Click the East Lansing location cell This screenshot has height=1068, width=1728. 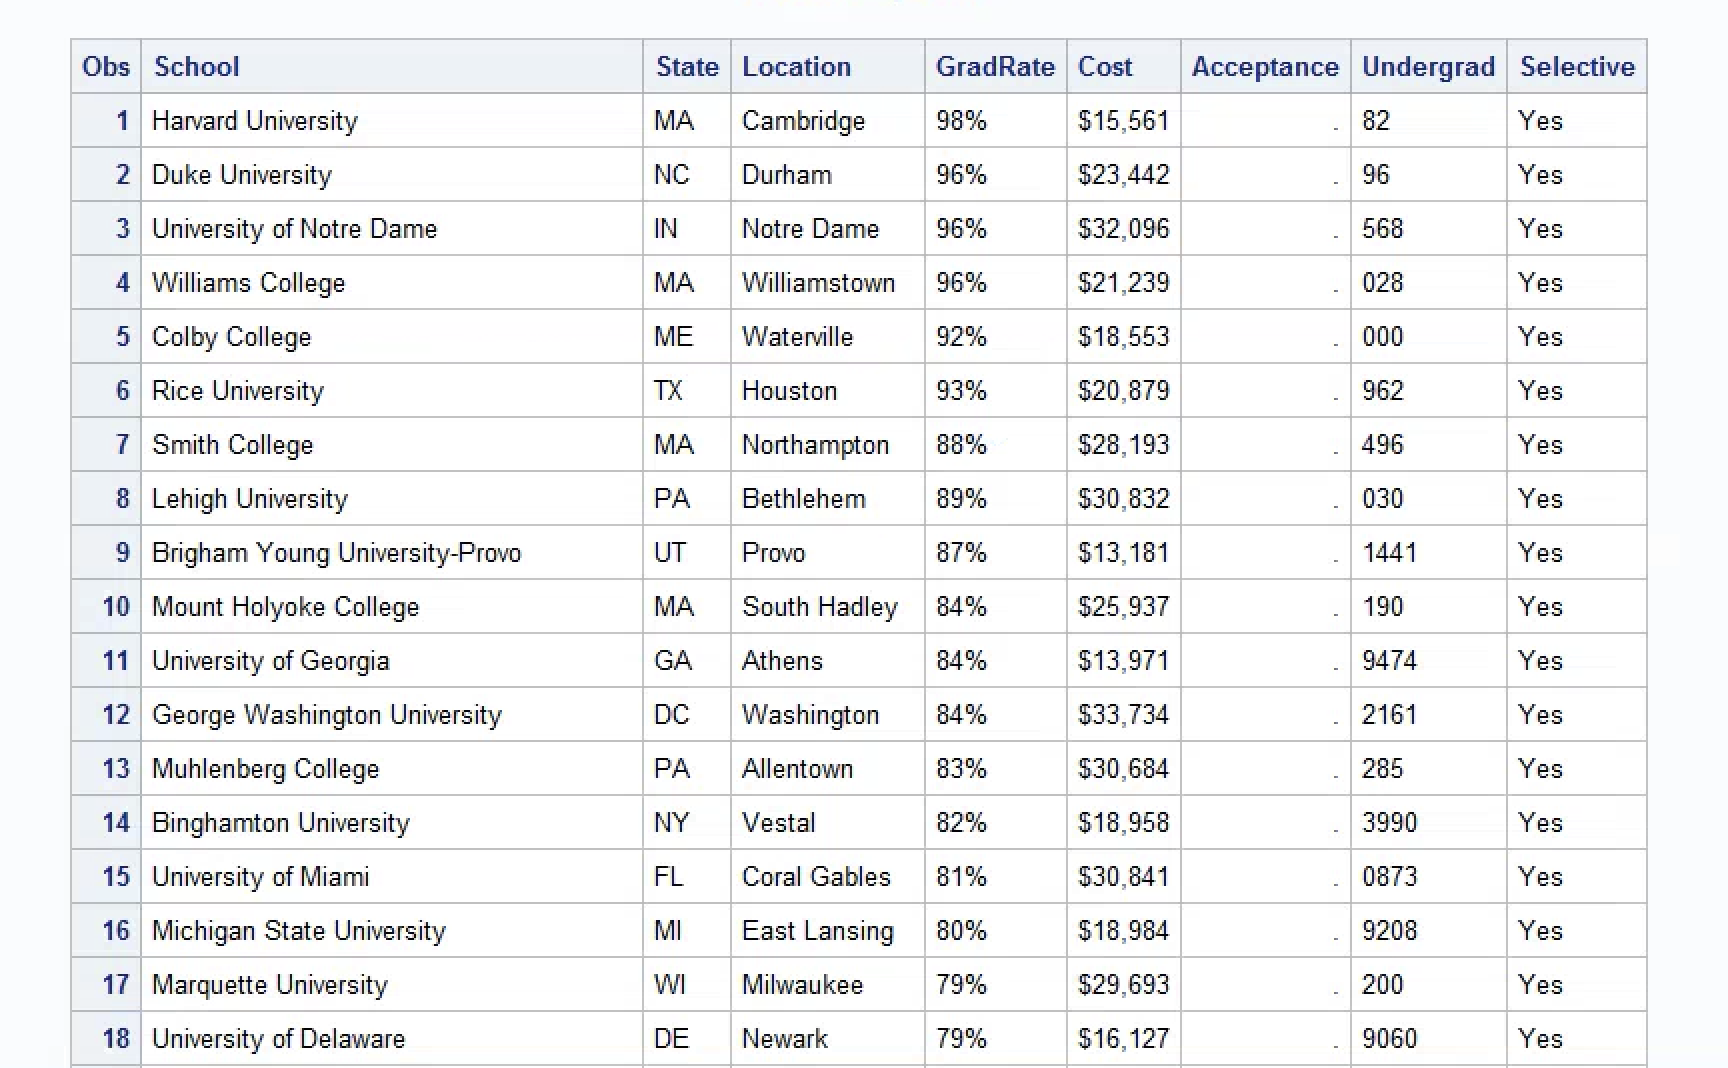tap(818, 931)
